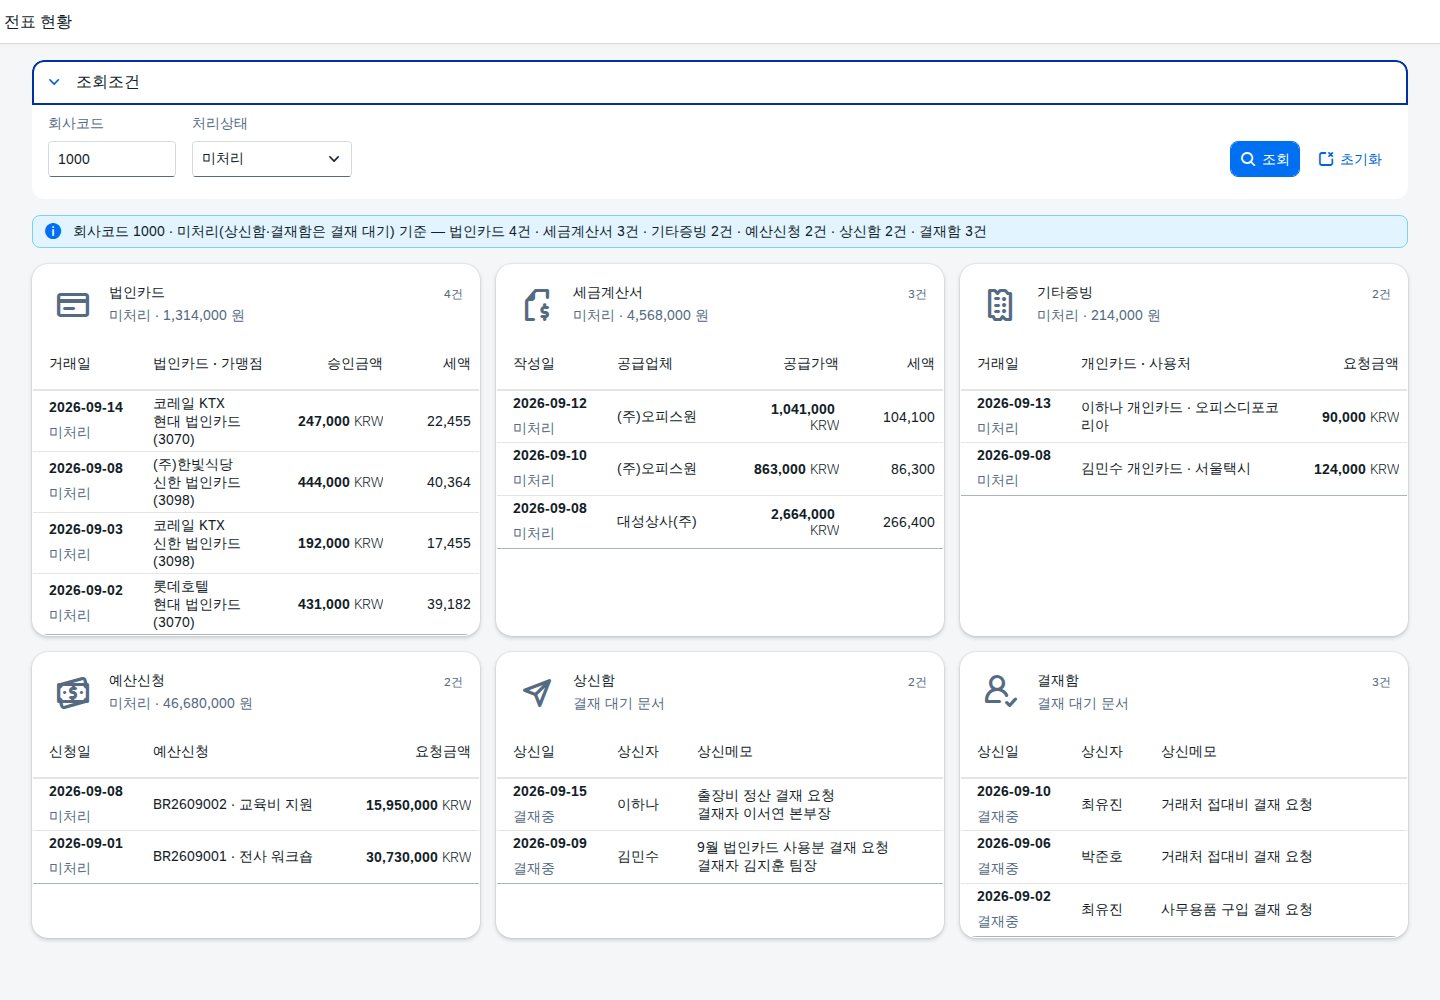Open the 처리상태 dropdown showing 미처리
The width and height of the screenshot is (1440, 1000).
pyautogui.click(x=271, y=159)
